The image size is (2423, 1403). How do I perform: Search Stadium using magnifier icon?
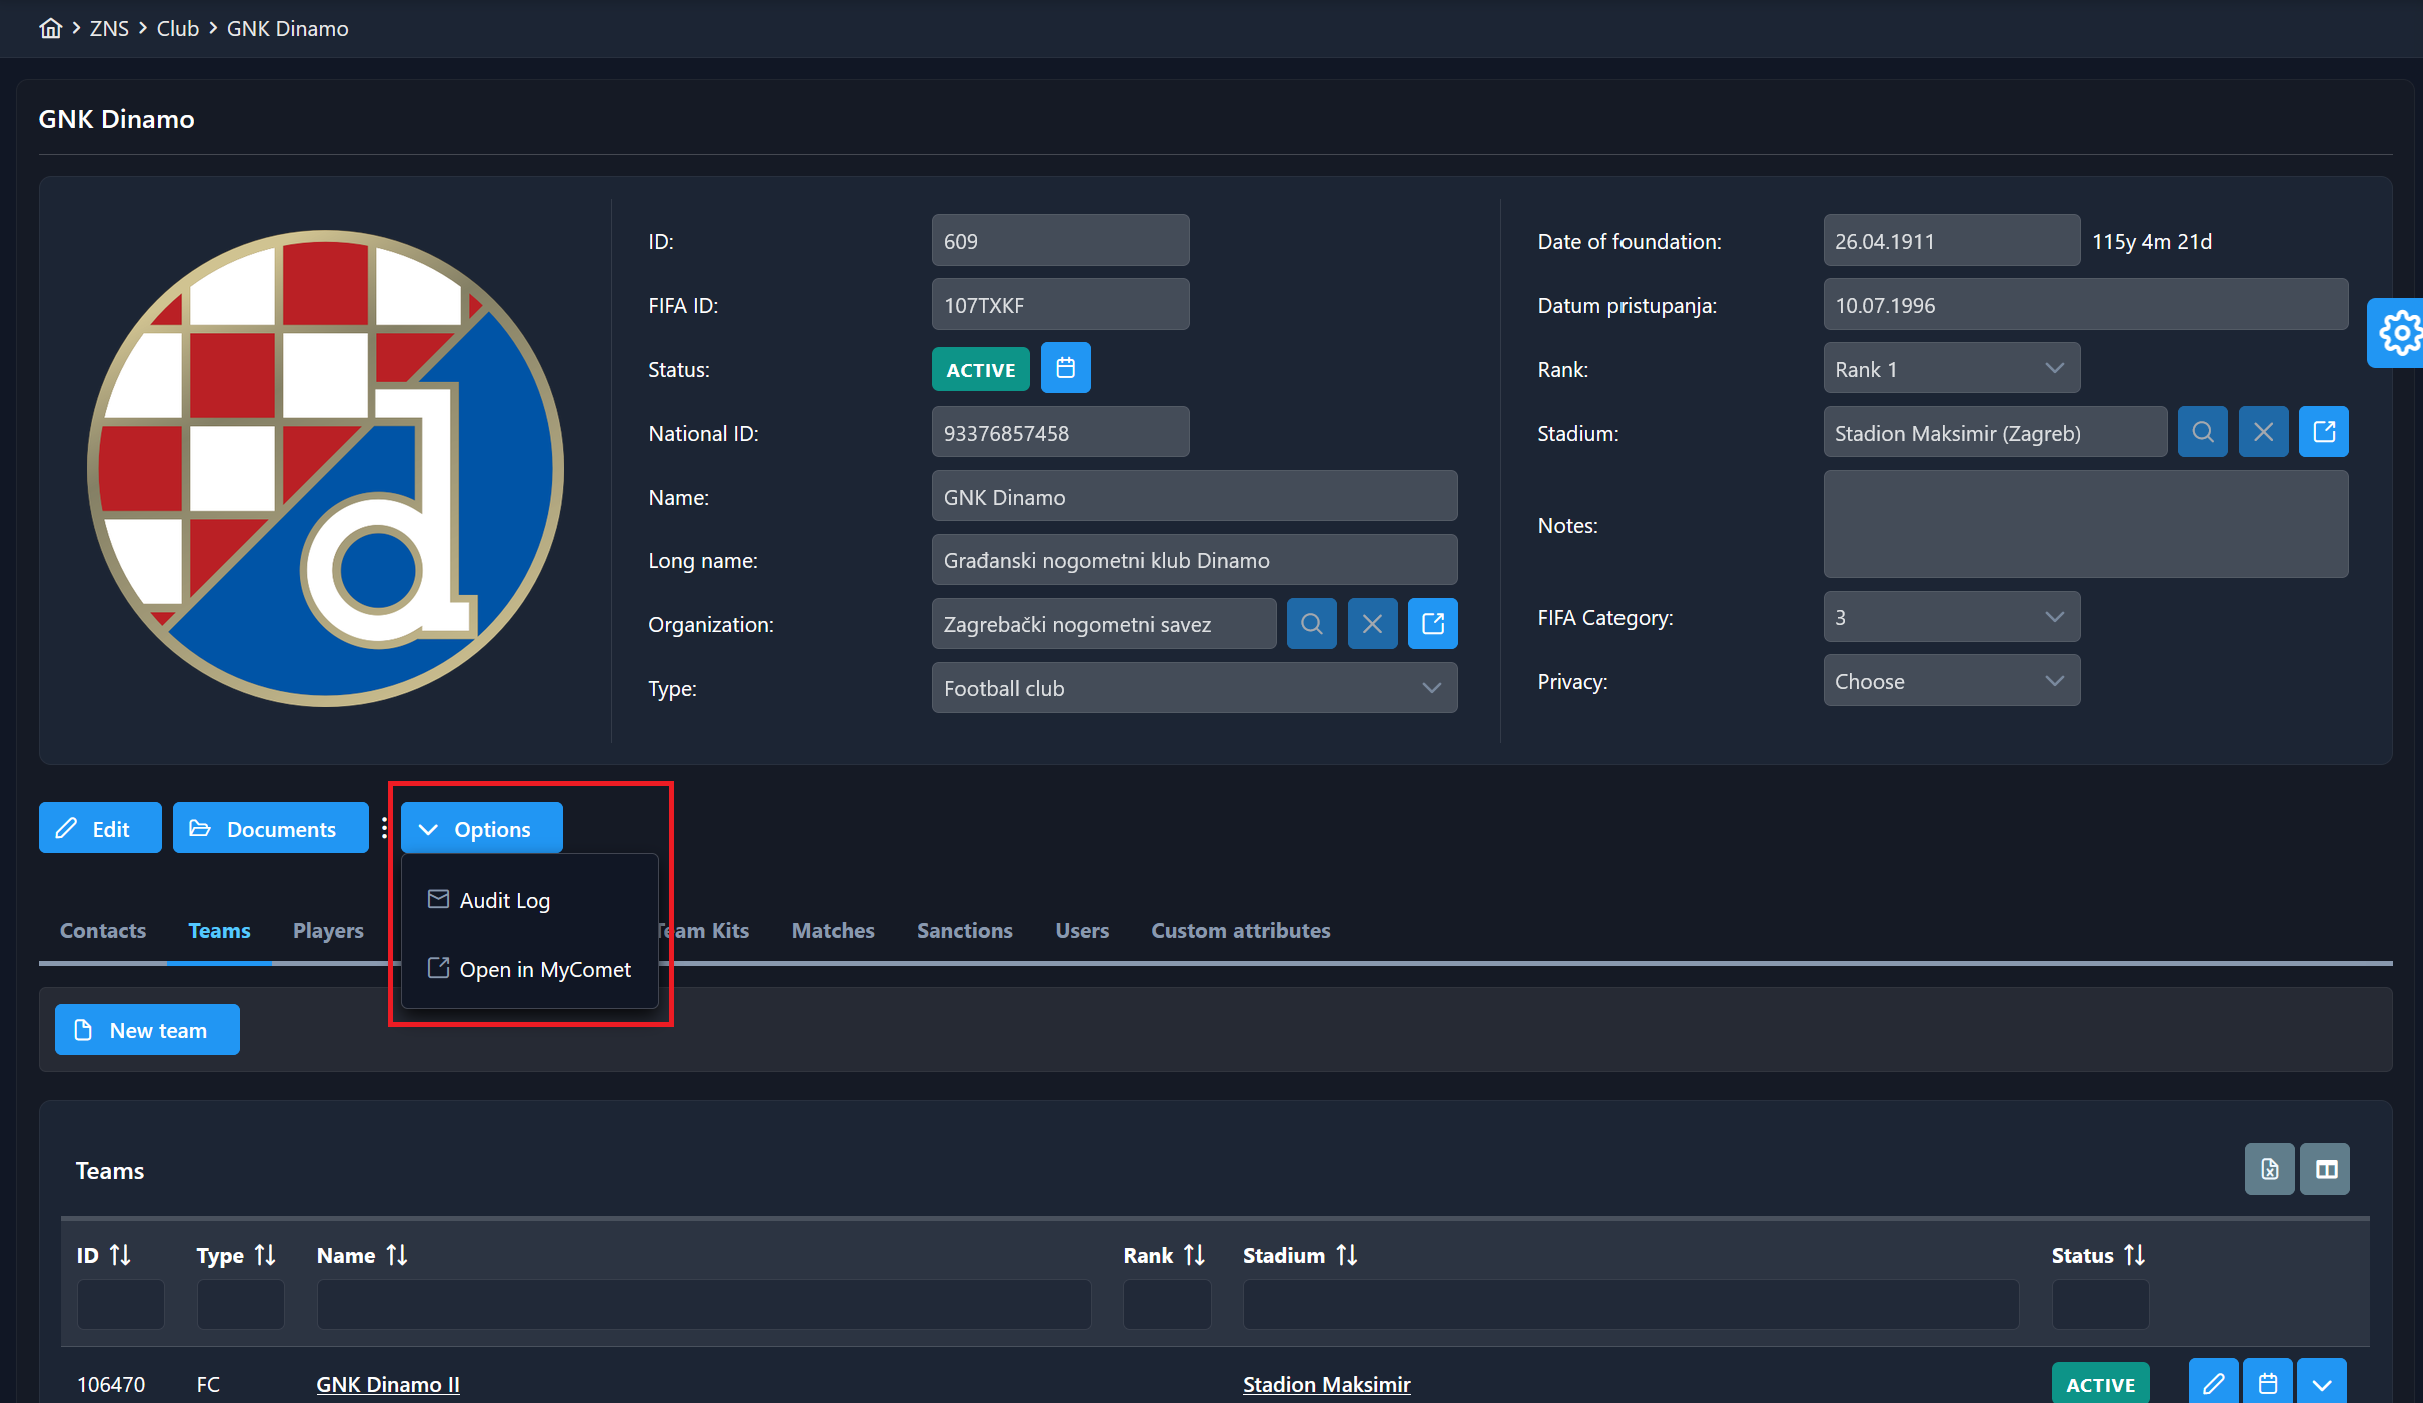[2202, 432]
